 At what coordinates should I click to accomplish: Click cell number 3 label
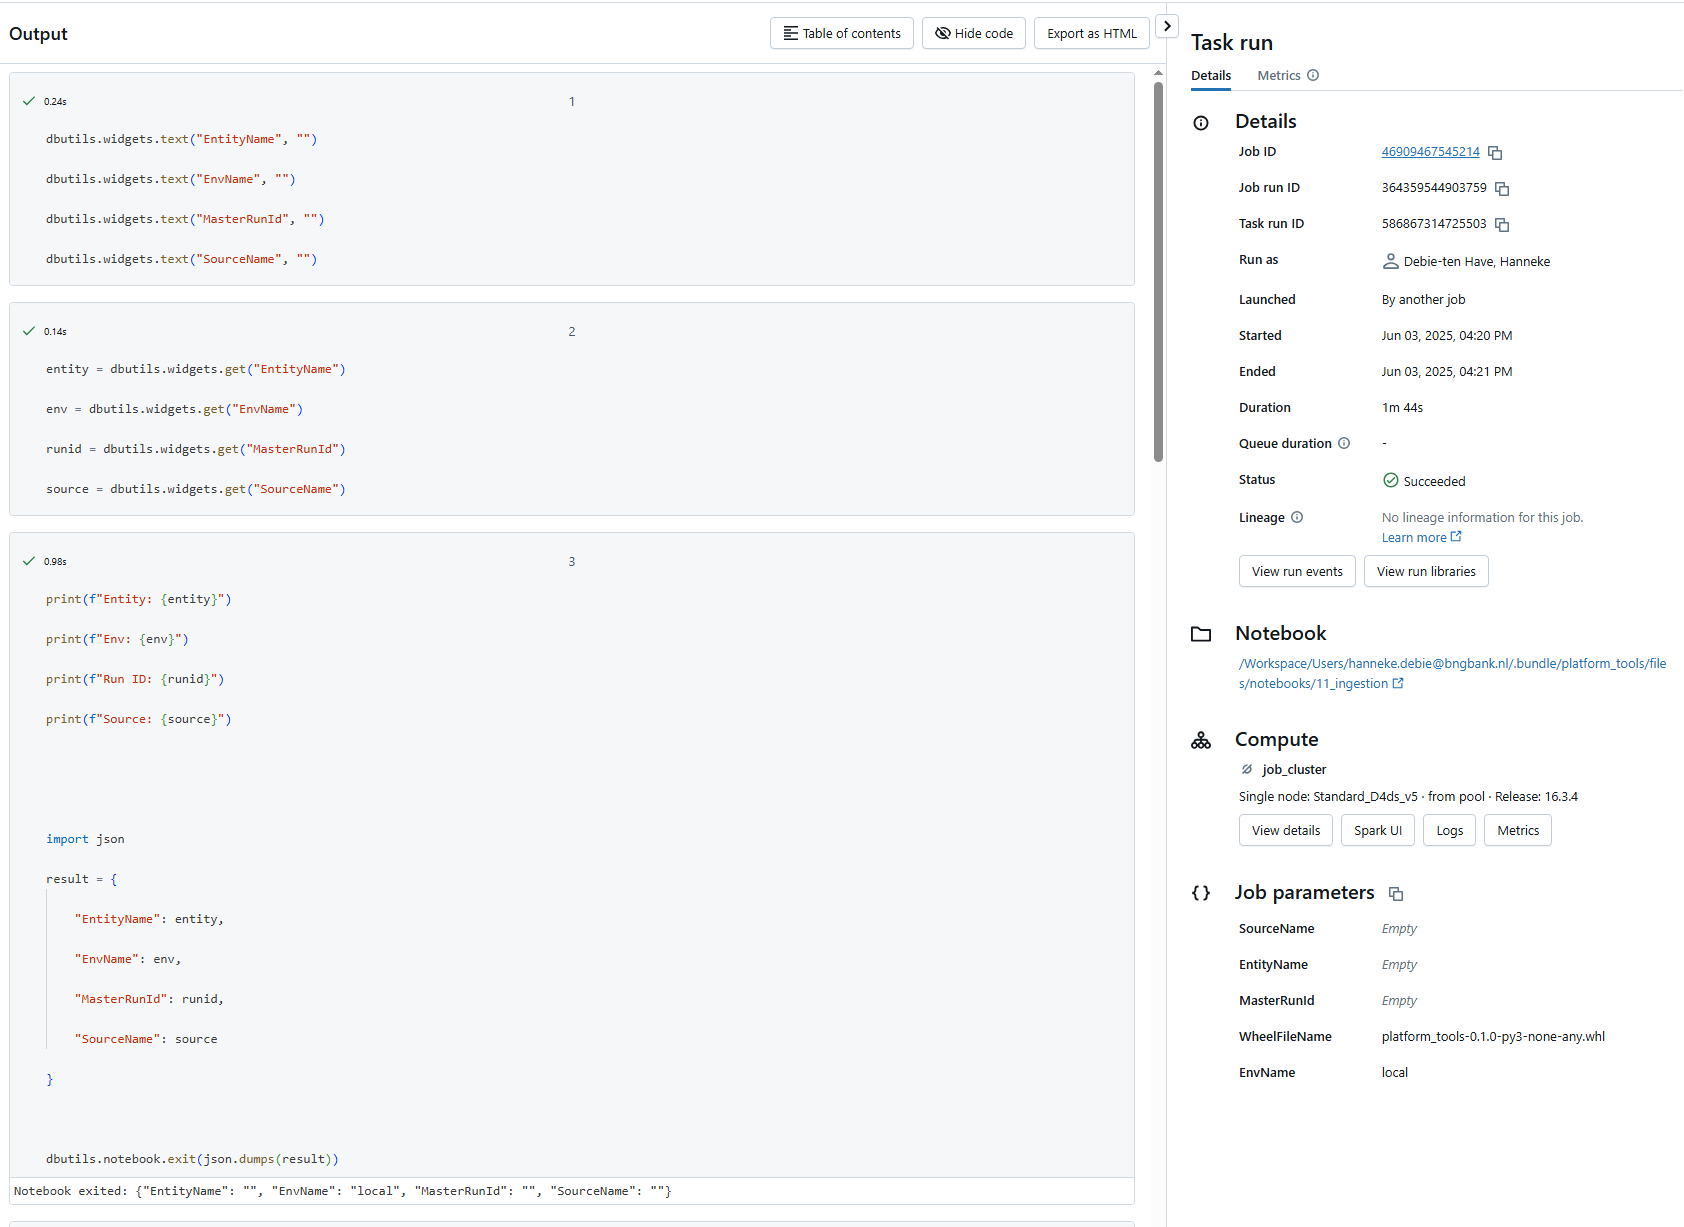pos(572,561)
